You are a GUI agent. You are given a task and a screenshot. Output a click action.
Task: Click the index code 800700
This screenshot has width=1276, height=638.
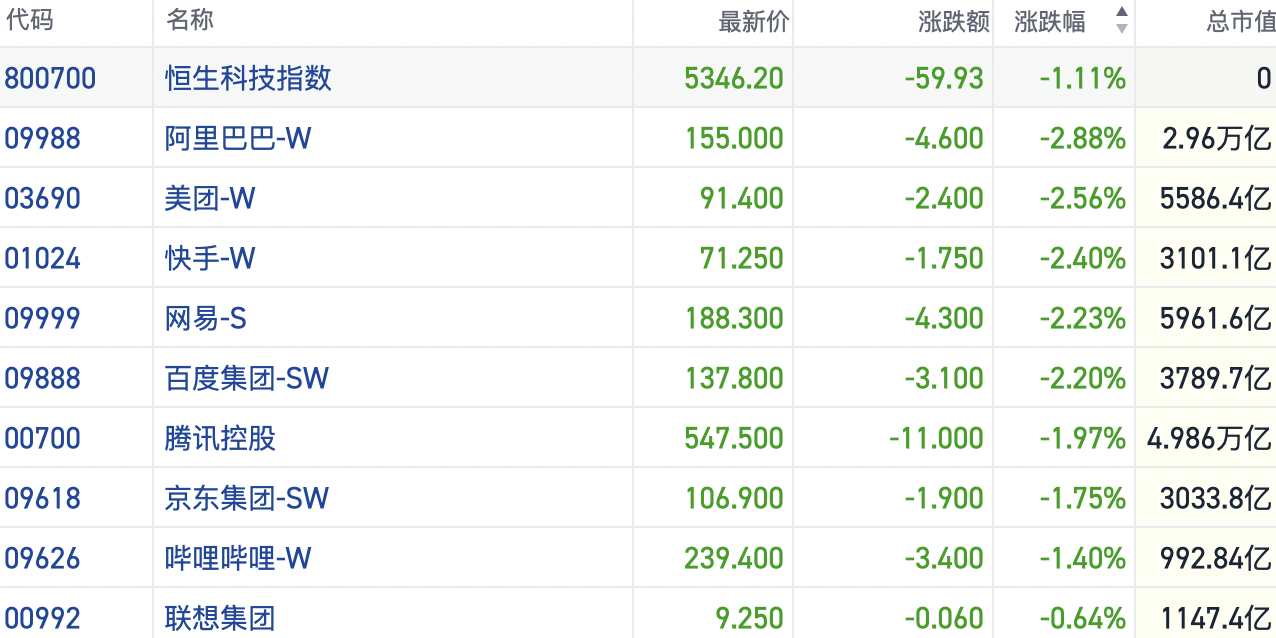click(50, 78)
